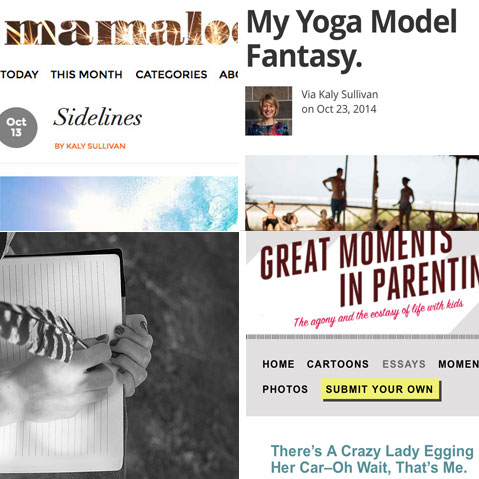The height and width of the screenshot is (479, 479).
Task: Click the yellow SUBMIT YOUR OWN button
Action: [x=380, y=389]
